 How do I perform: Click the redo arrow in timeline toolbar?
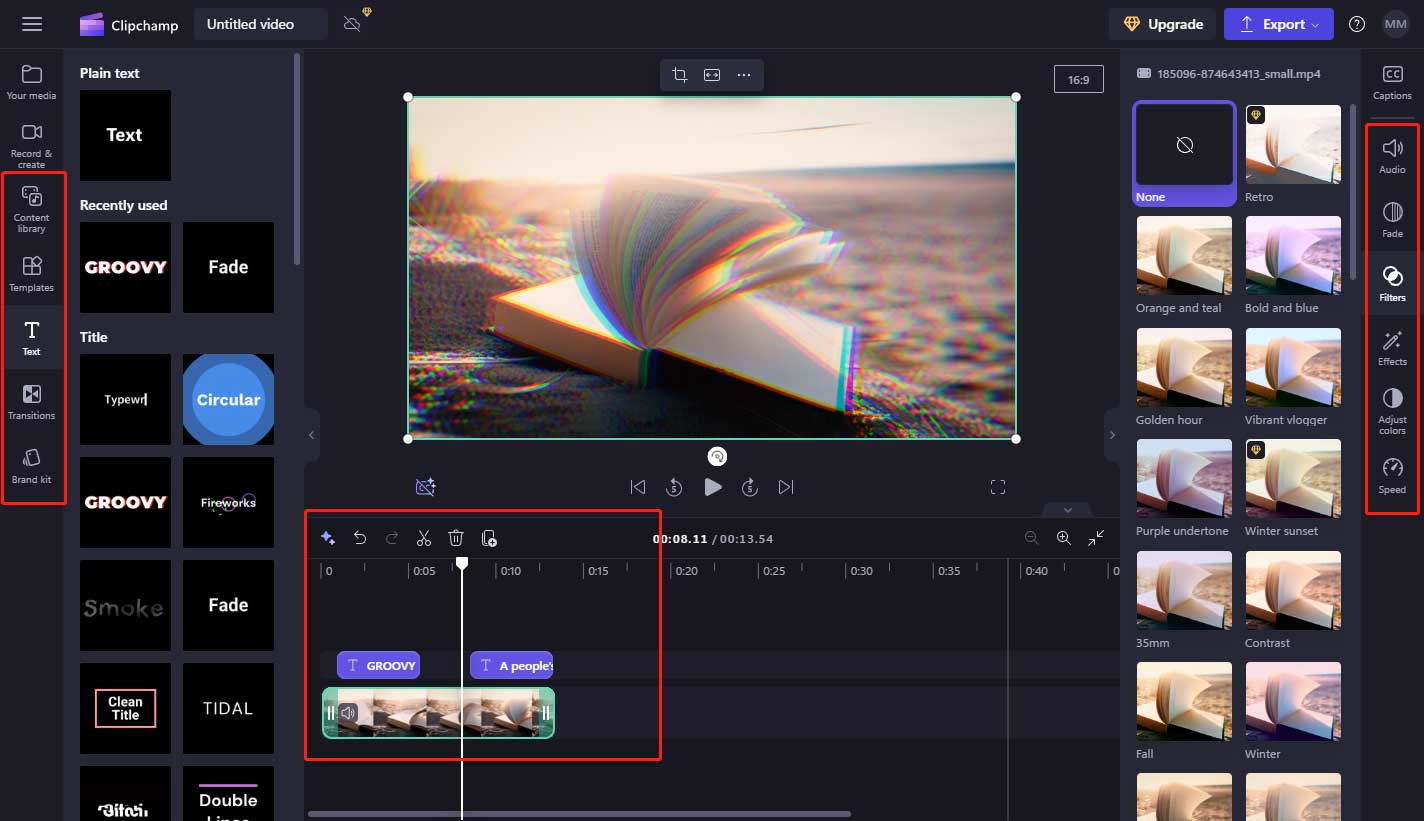(x=392, y=538)
